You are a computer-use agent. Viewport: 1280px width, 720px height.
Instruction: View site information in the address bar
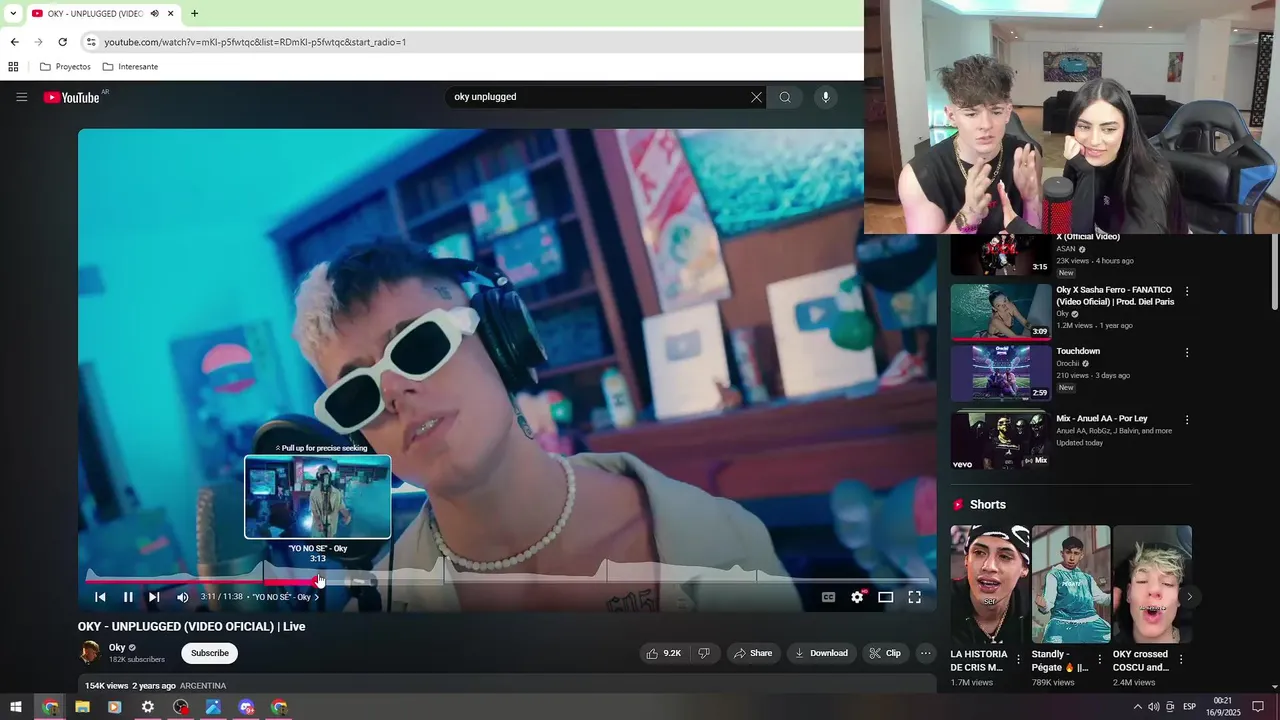[91, 42]
